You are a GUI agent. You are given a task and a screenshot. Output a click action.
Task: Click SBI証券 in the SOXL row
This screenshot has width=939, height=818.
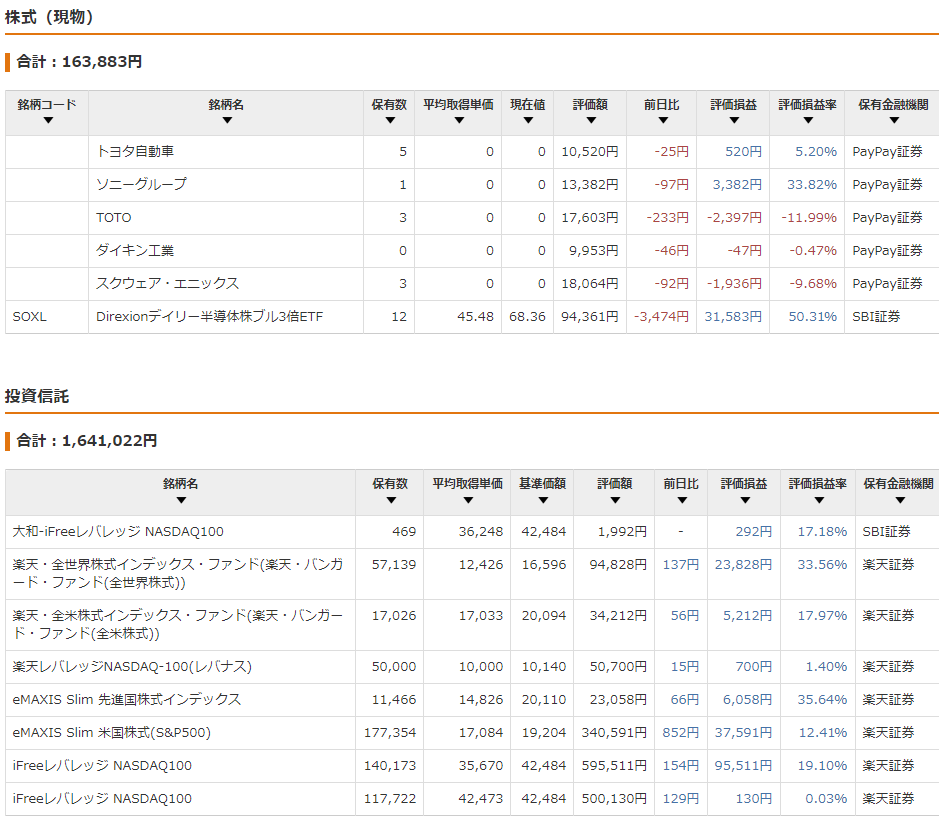876,316
